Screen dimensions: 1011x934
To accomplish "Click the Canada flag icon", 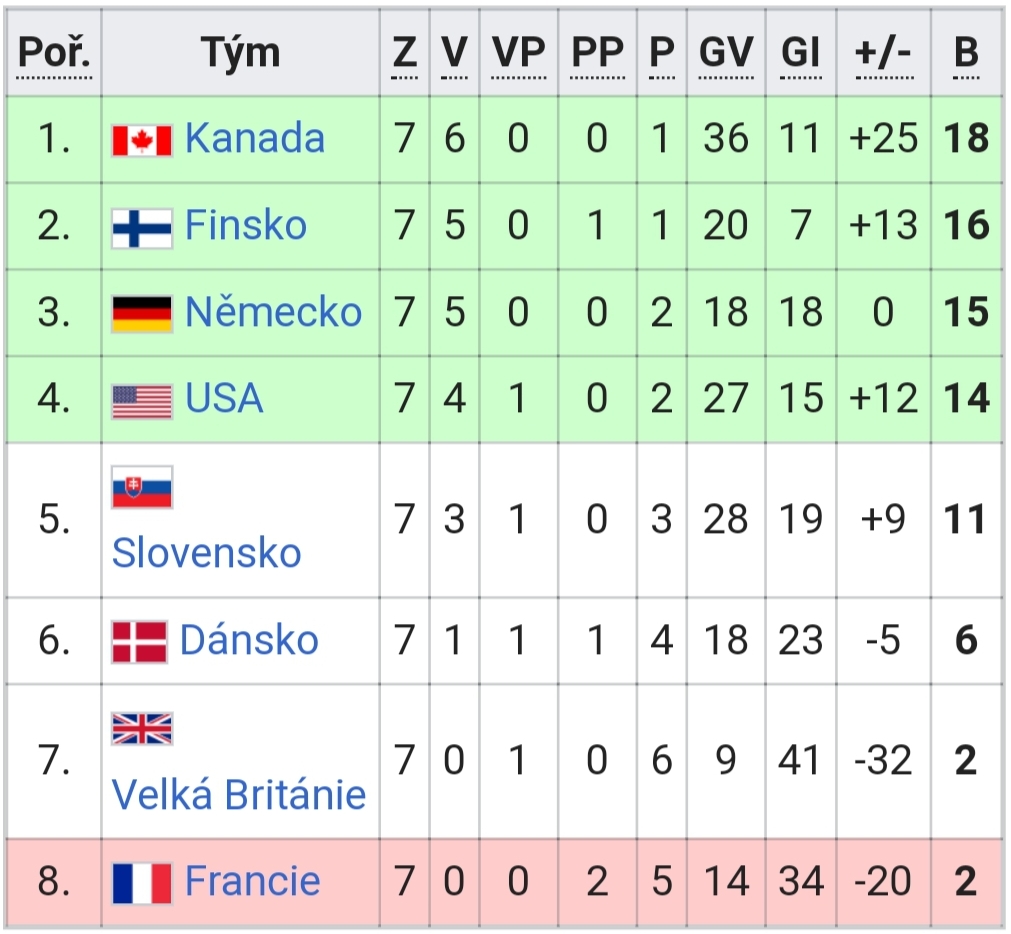I will 142,141.
